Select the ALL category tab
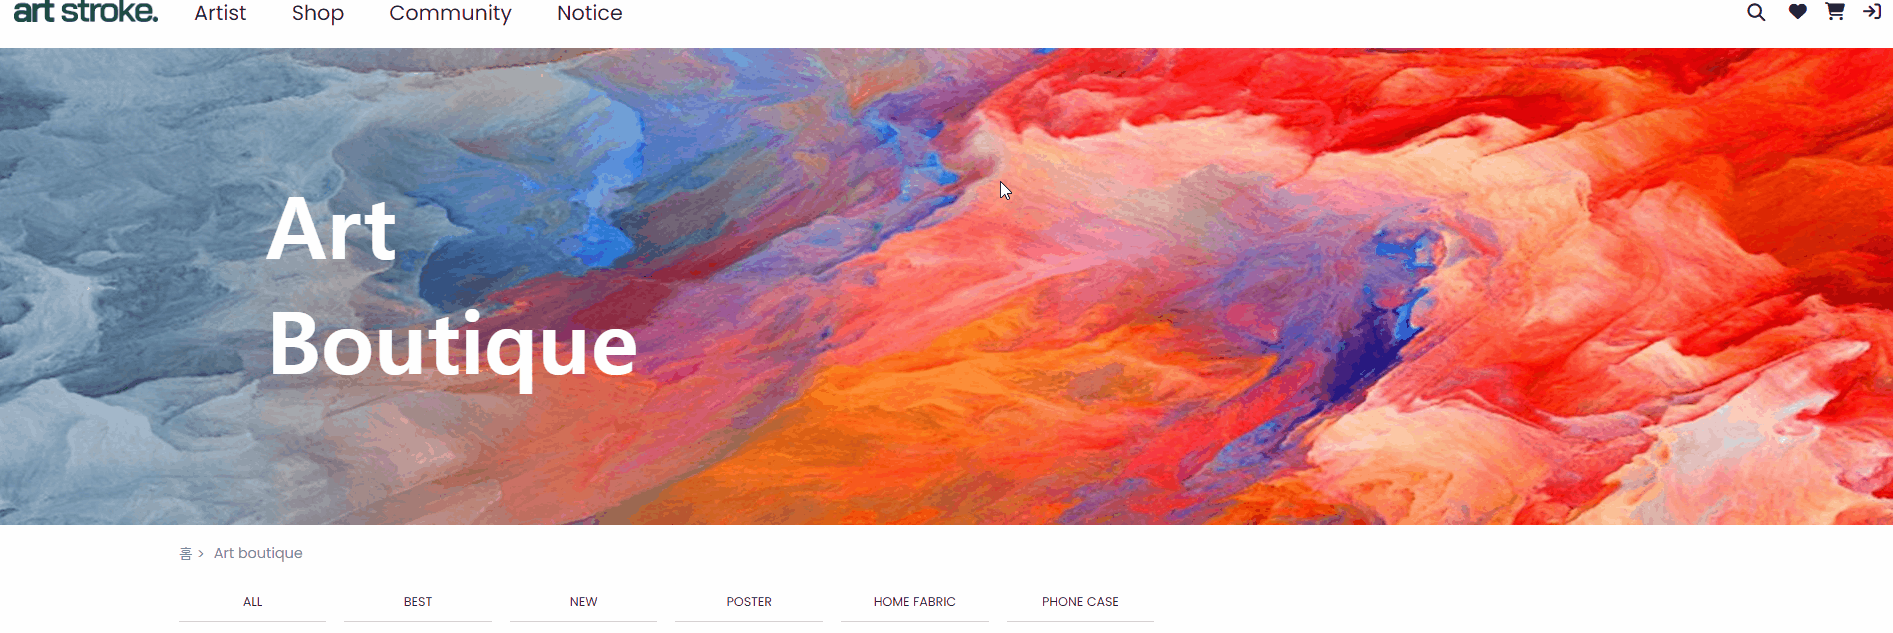This screenshot has width=1893, height=633. [x=253, y=602]
